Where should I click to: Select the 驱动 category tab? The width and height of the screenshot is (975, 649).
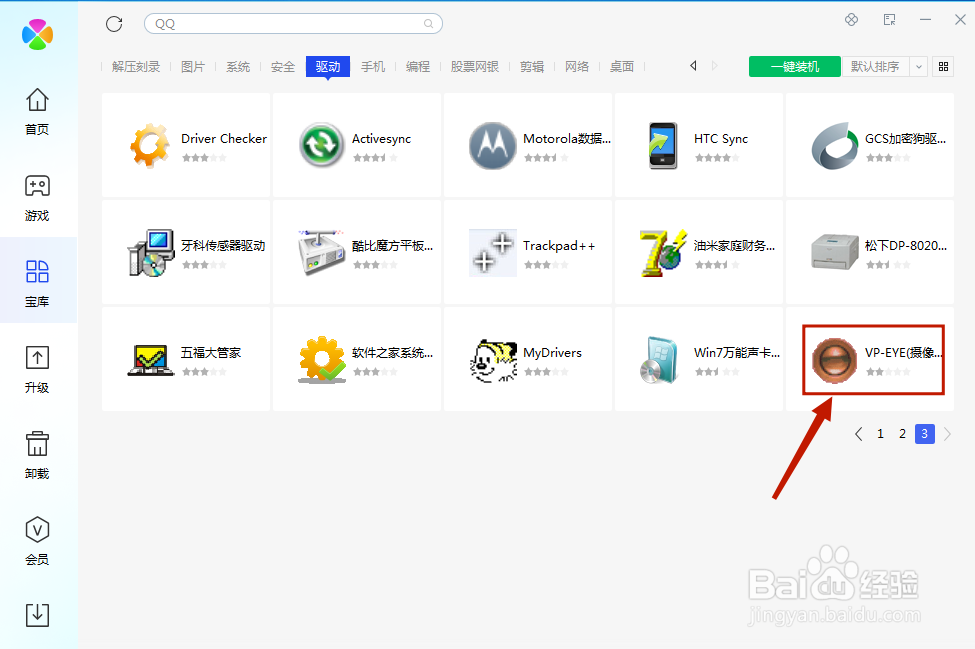click(x=328, y=67)
